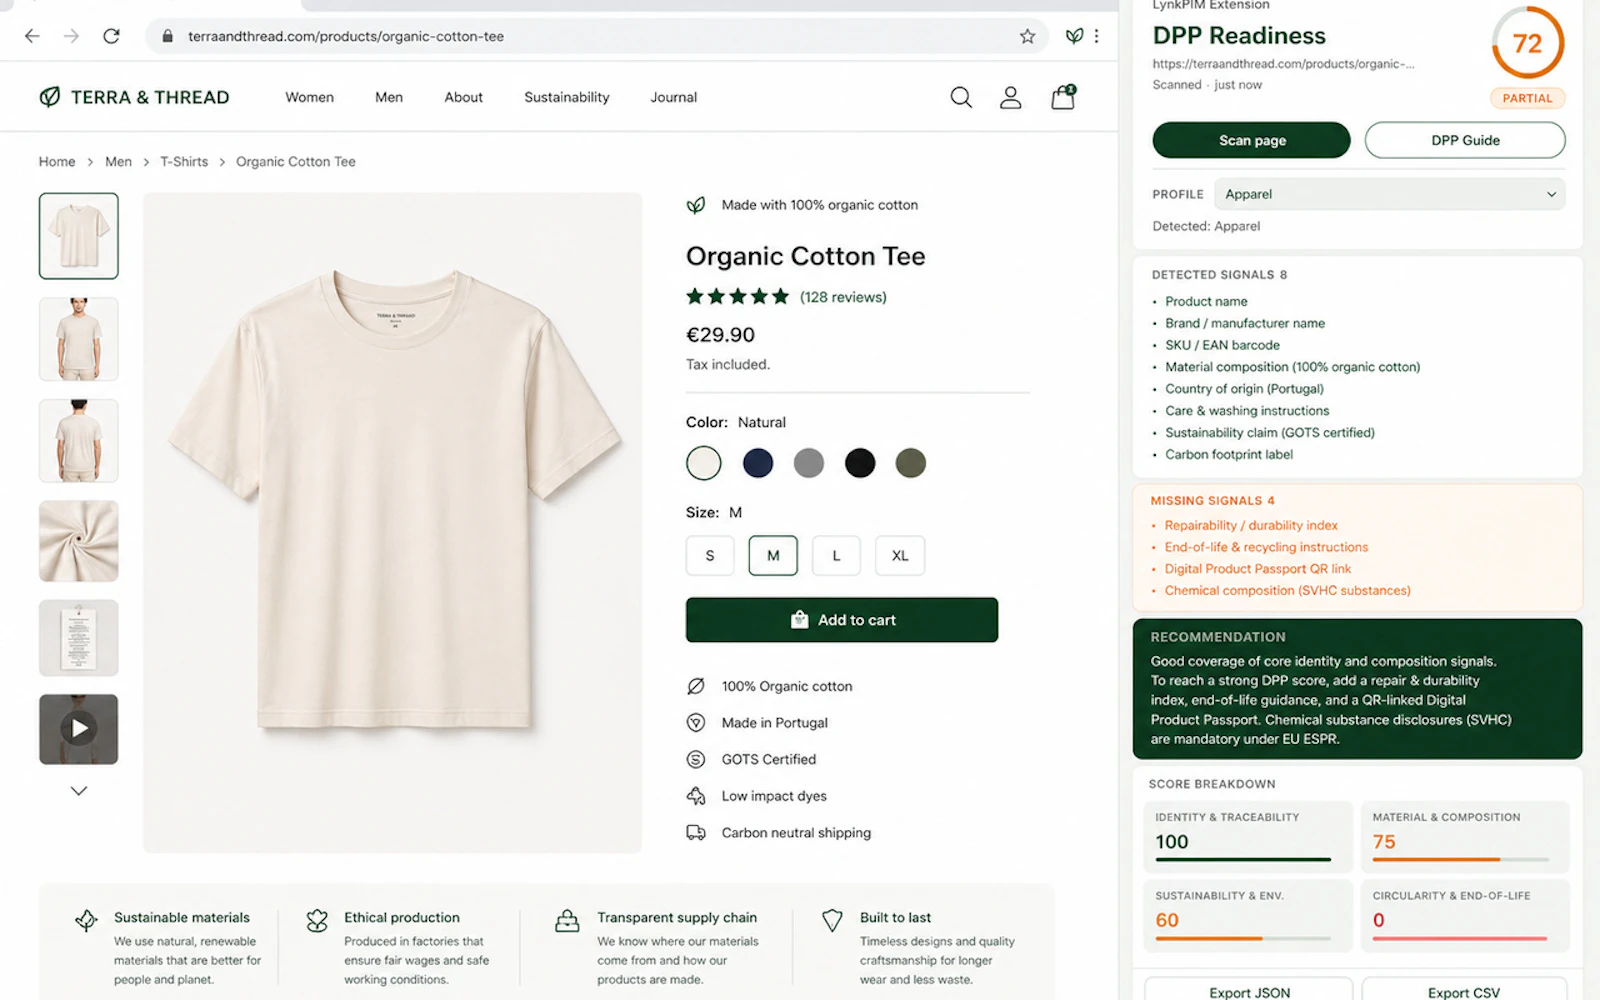Open the DPP Guide button
Viewport: 1600px width, 1000px height.
point(1465,140)
